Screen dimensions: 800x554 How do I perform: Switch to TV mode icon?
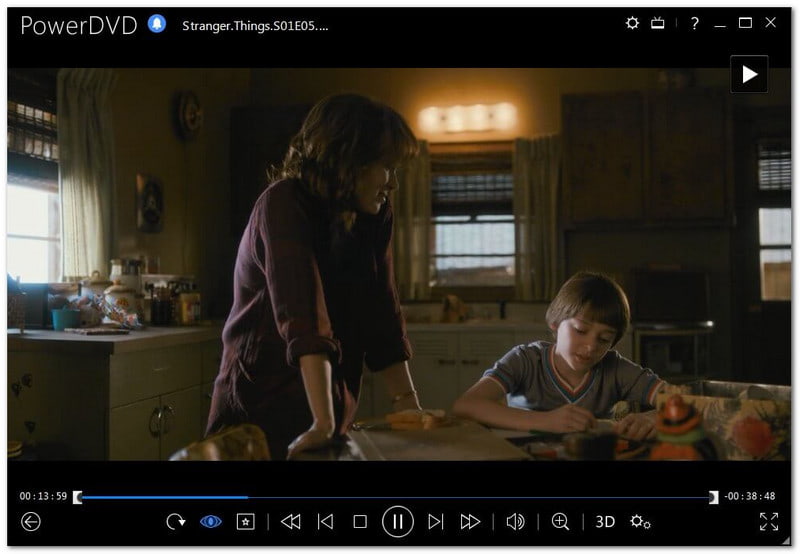pyautogui.click(x=658, y=23)
